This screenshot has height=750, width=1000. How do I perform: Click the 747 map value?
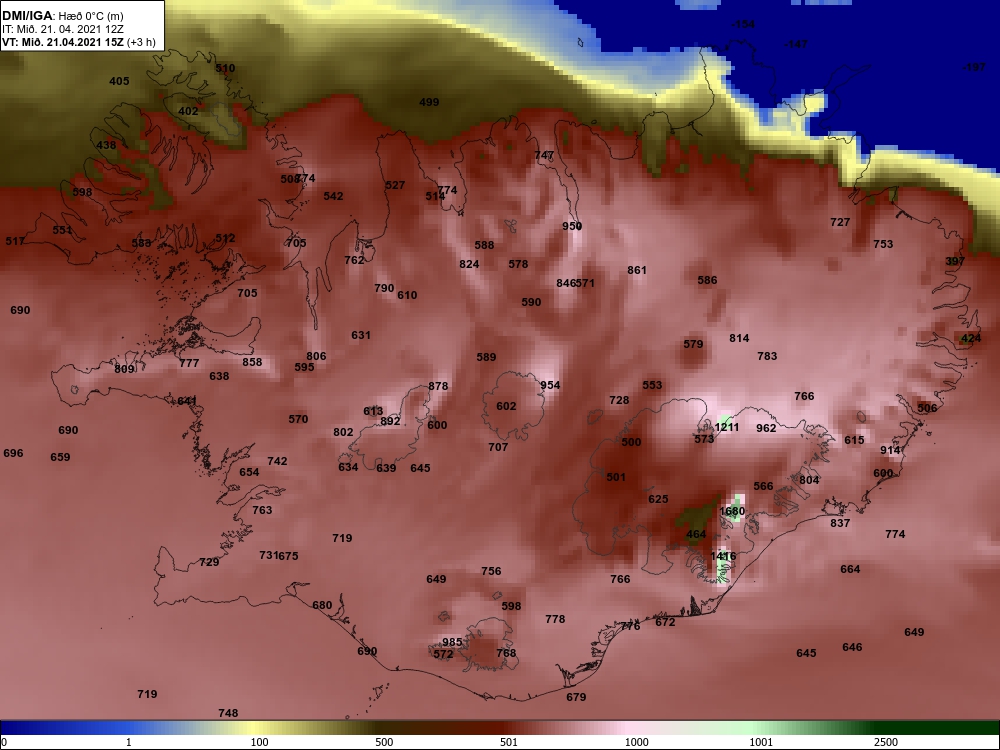coord(544,156)
